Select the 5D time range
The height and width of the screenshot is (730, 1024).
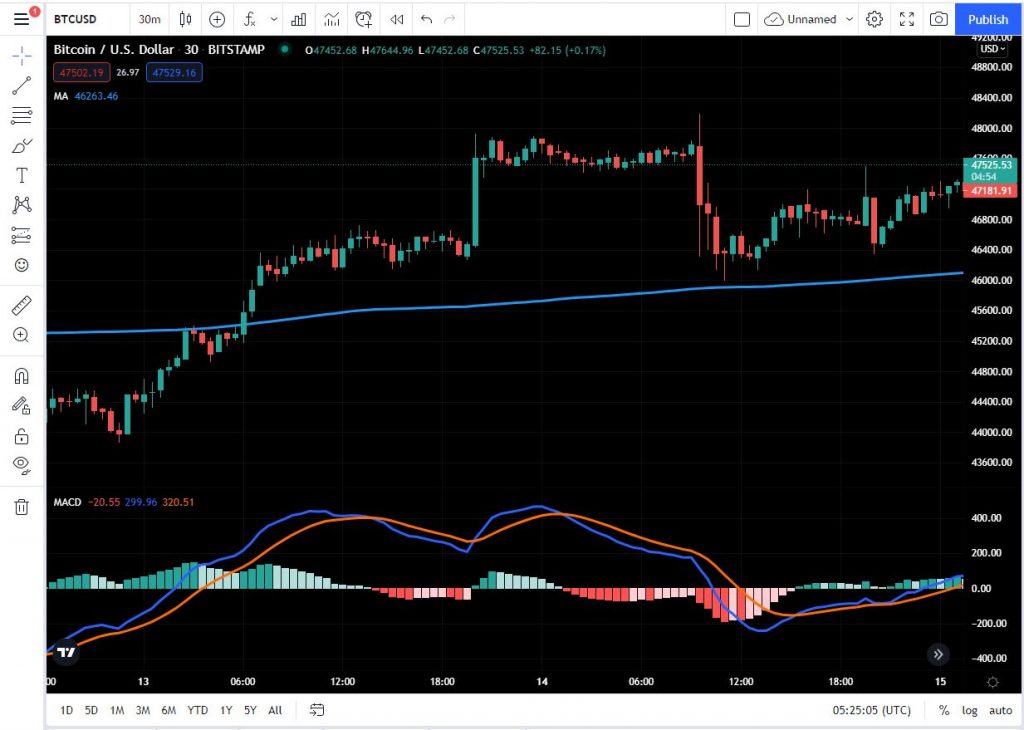pyautogui.click(x=91, y=710)
